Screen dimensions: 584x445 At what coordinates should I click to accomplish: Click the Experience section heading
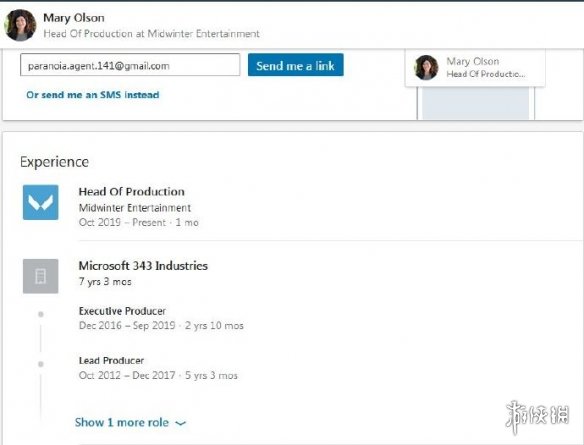tap(54, 162)
